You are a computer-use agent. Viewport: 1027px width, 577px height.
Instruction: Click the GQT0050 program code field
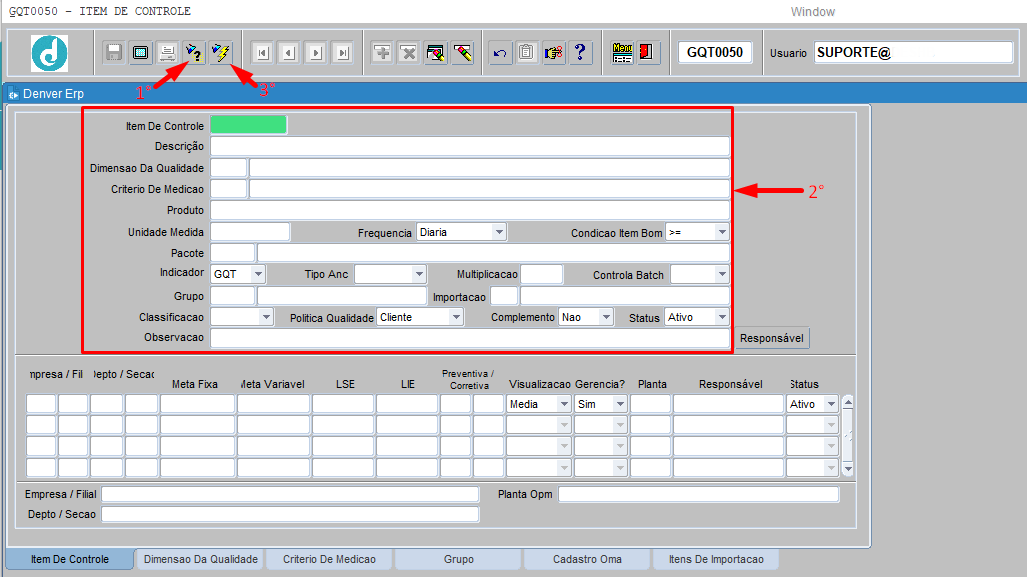pyautogui.click(x=715, y=52)
